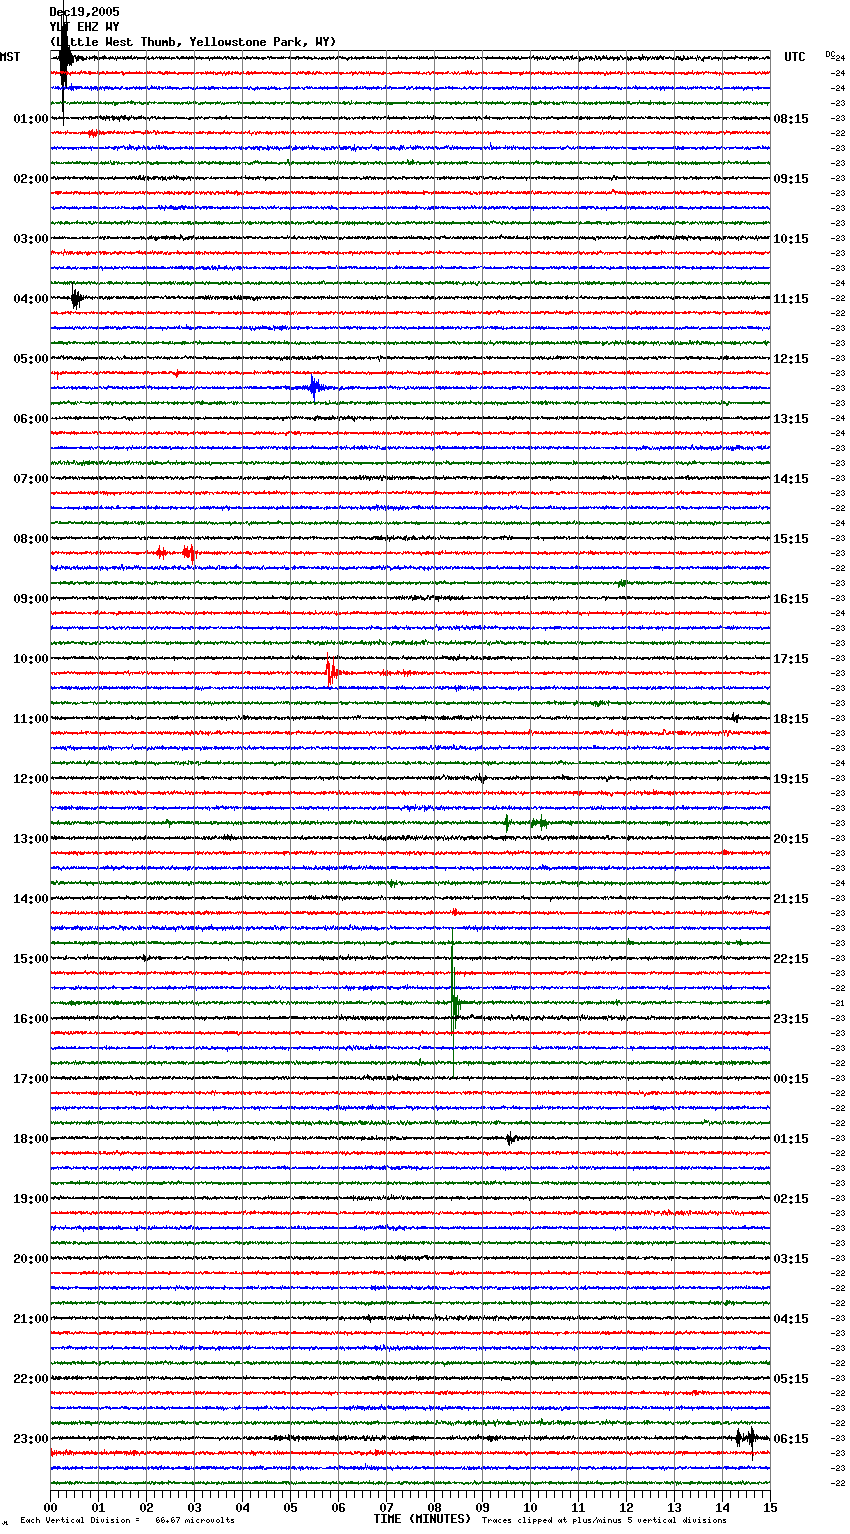Screen dimensions: 850x1534
Task: Select minute tick label 09 on bottom axis
Action: [x=482, y=1507]
